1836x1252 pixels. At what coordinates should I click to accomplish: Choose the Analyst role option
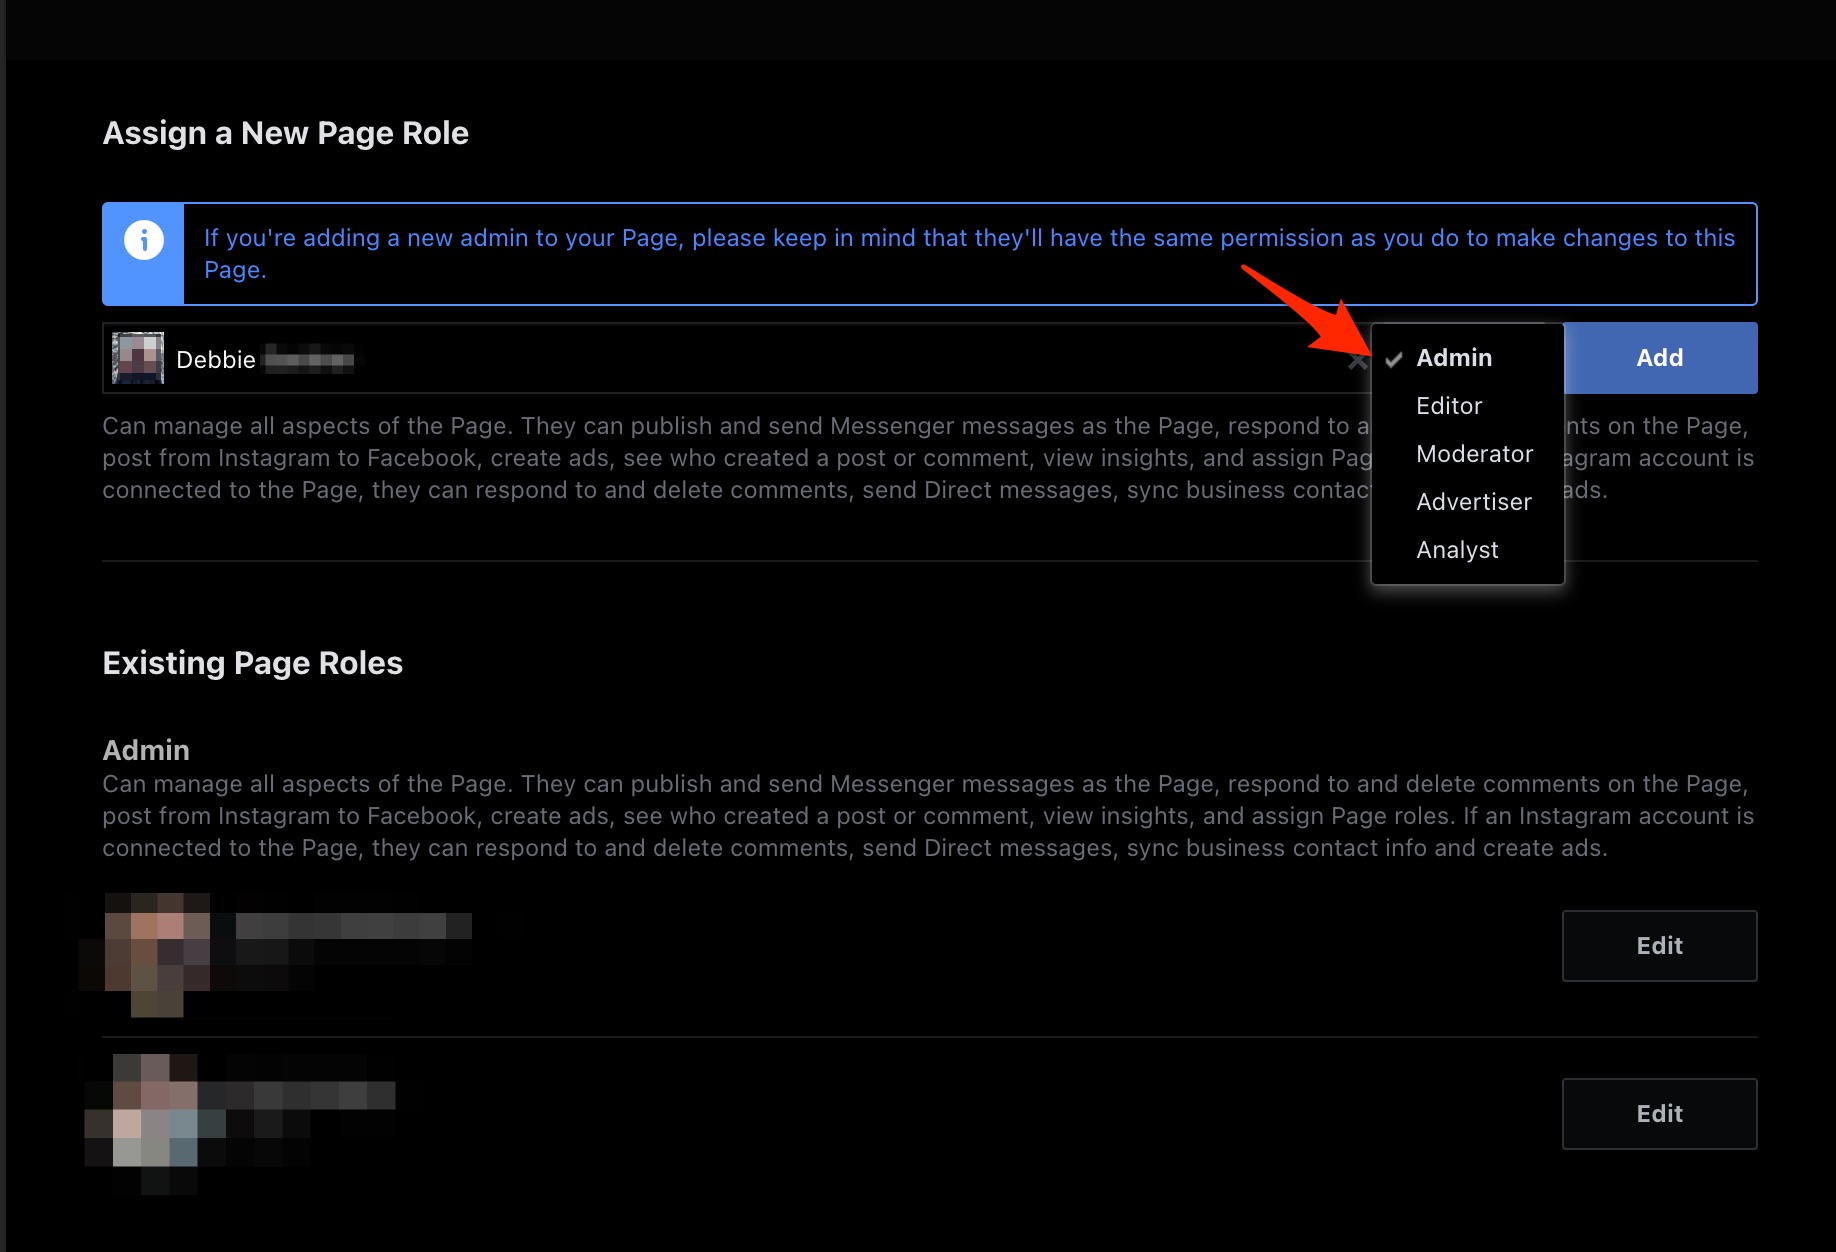(1457, 550)
